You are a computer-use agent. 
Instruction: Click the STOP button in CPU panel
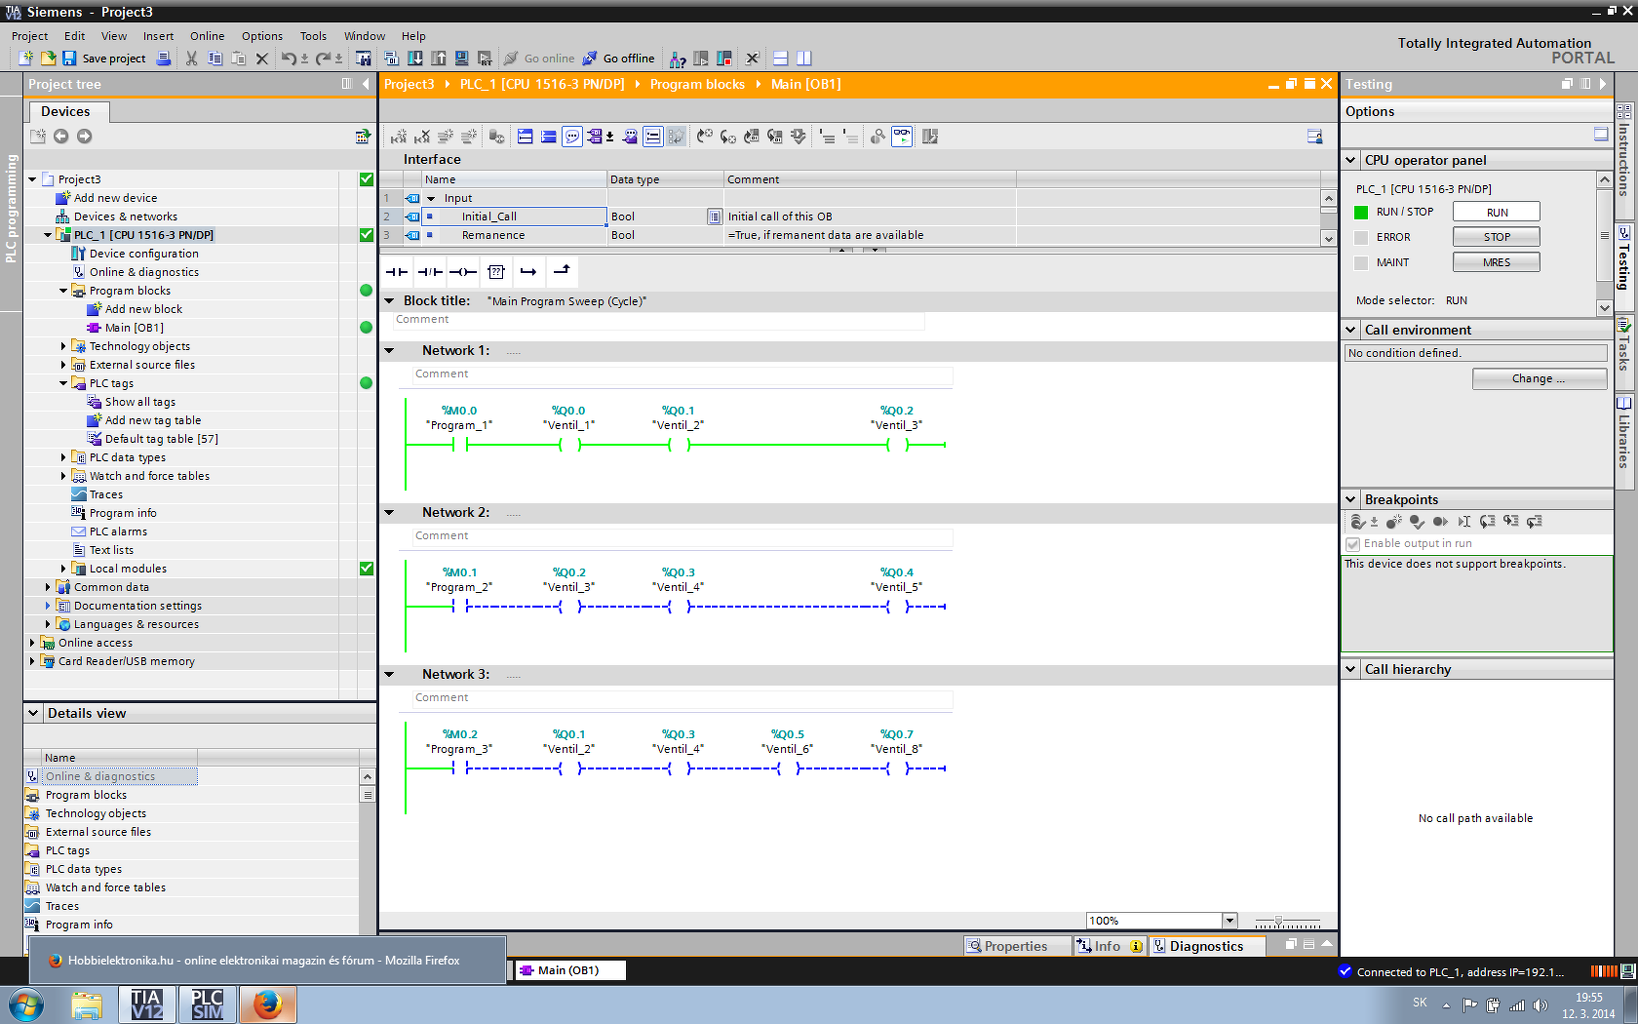[1496, 237]
